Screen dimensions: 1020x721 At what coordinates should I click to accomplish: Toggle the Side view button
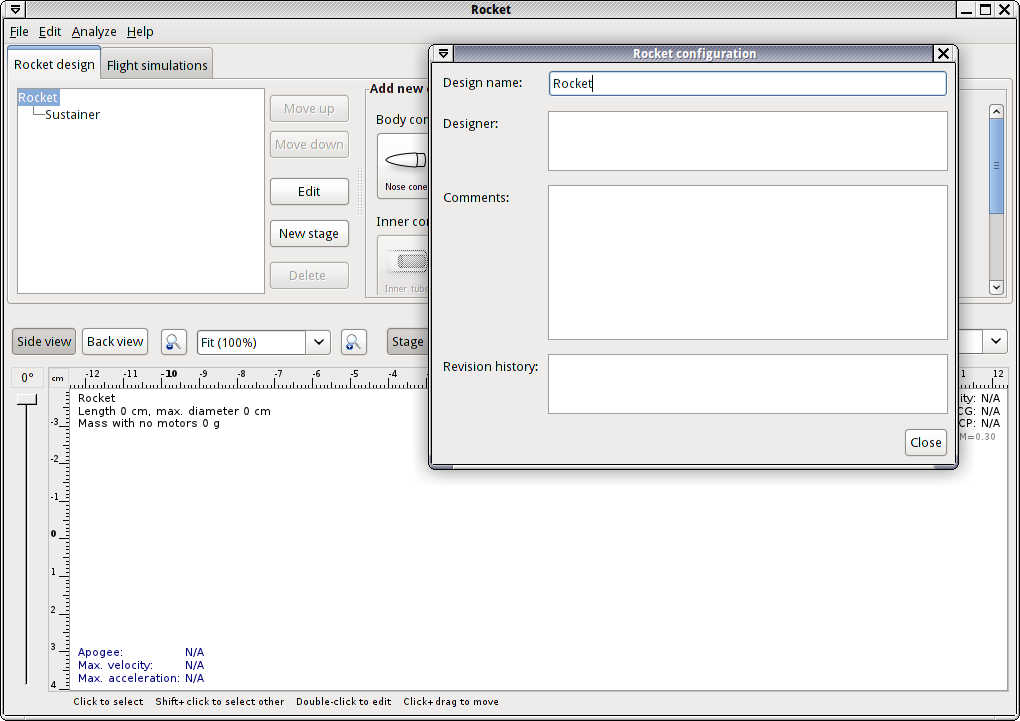point(44,342)
